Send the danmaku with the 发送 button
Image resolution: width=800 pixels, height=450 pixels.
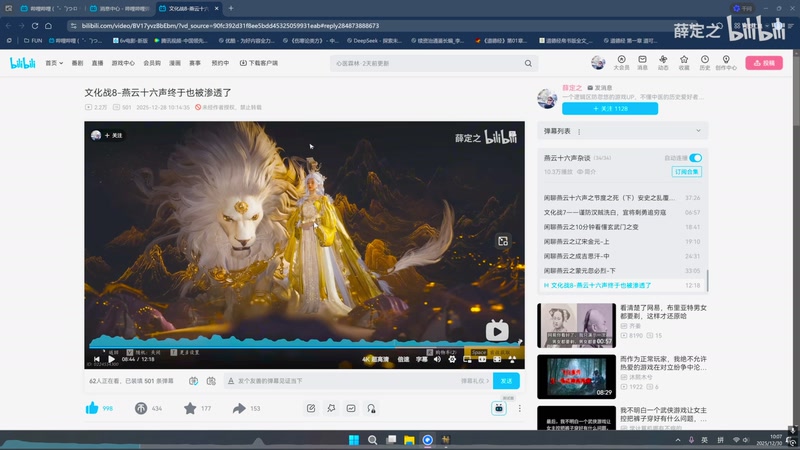coord(506,381)
